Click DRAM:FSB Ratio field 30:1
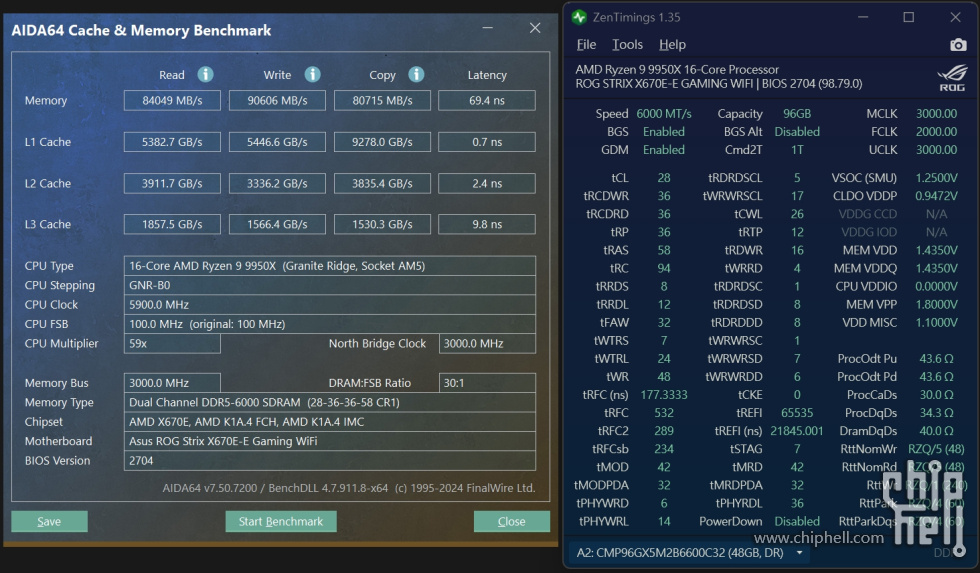980x573 pixels. point(487,383)
